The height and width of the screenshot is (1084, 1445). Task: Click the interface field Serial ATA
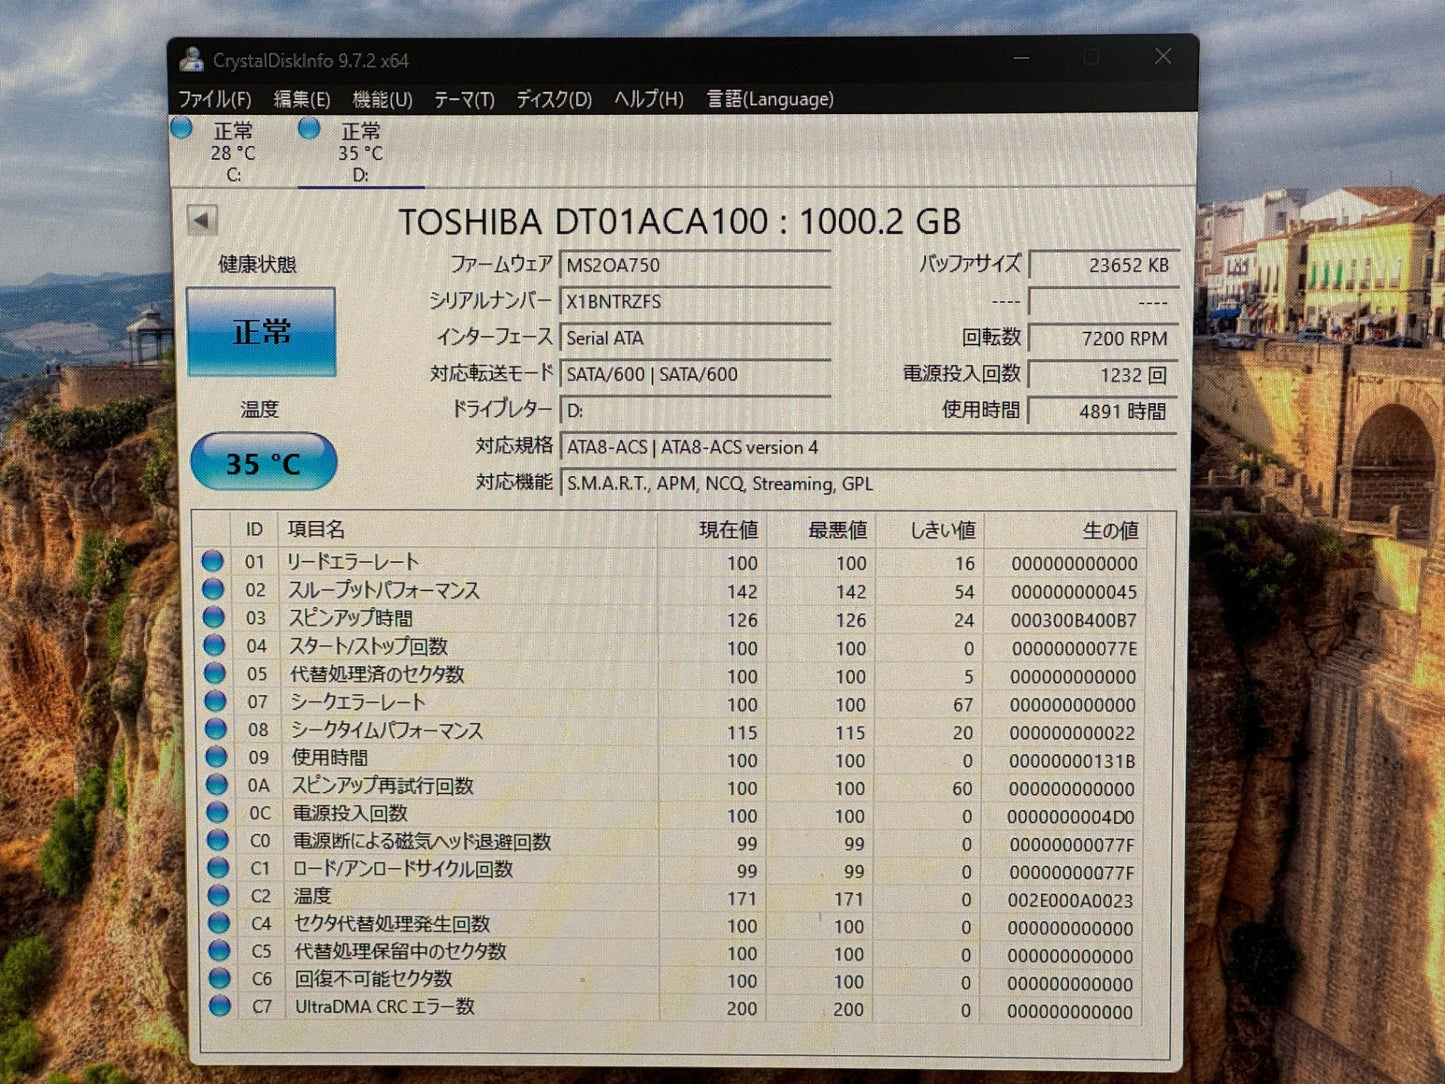[694, 338]
